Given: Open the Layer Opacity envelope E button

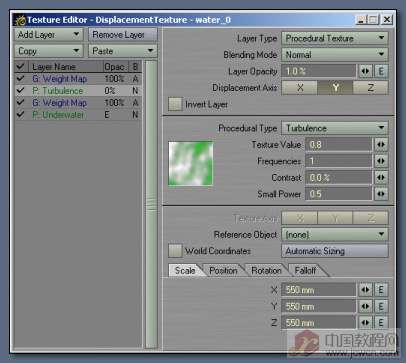Looking at the screenshot, I should 381,71.
